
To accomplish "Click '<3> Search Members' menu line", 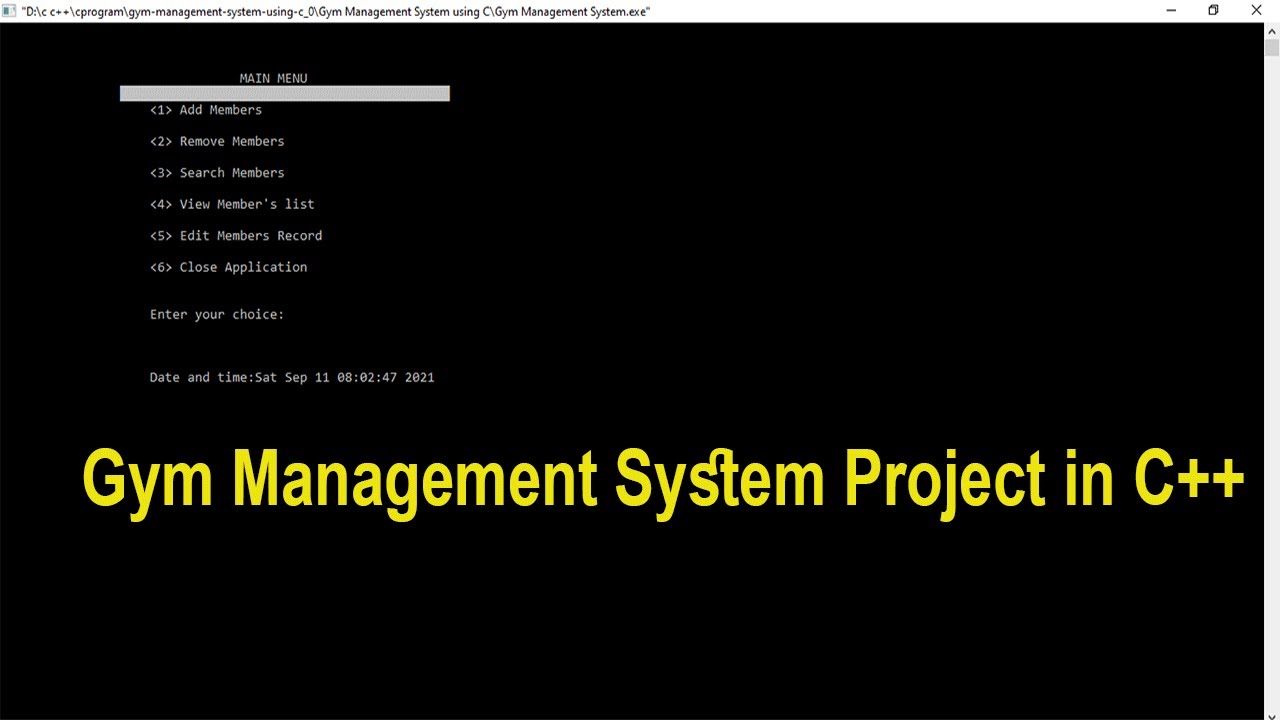I will [217, 173].
